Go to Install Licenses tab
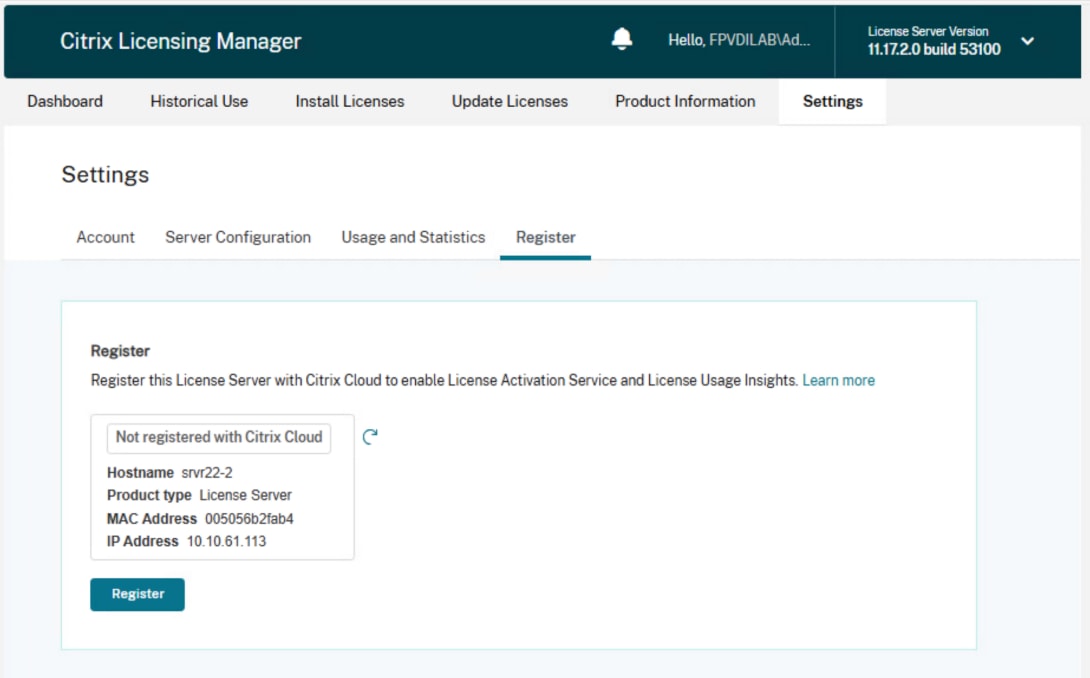 350,102
